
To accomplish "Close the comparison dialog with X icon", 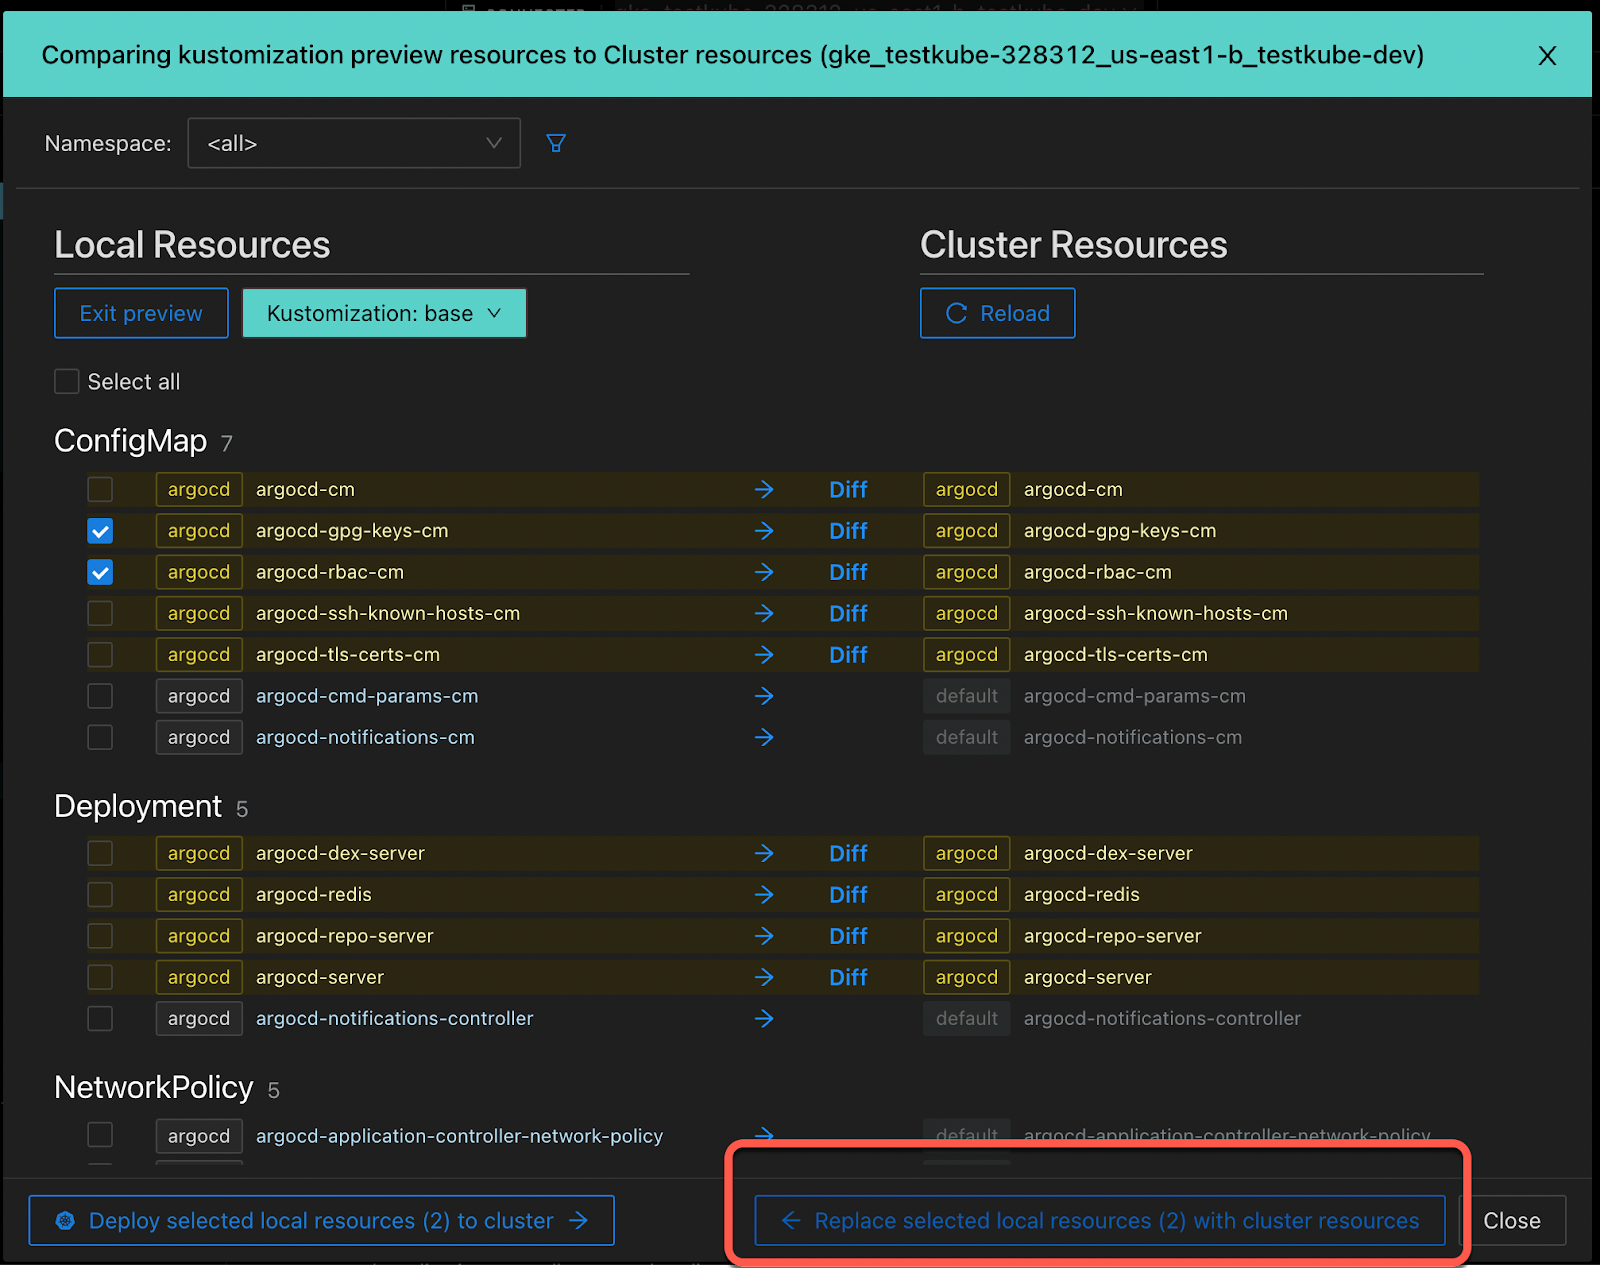I will click(x=1547, y=56).
